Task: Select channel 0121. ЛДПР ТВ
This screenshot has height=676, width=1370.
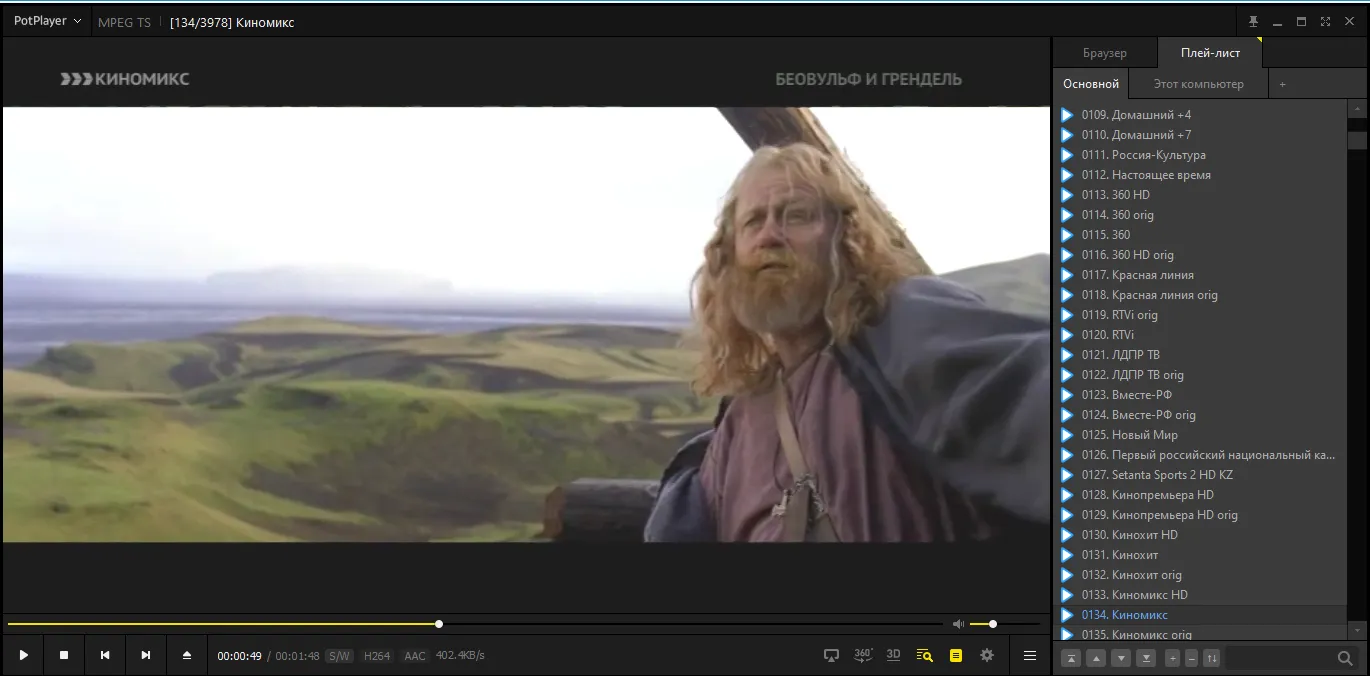Action: [x=1201, y=355]
